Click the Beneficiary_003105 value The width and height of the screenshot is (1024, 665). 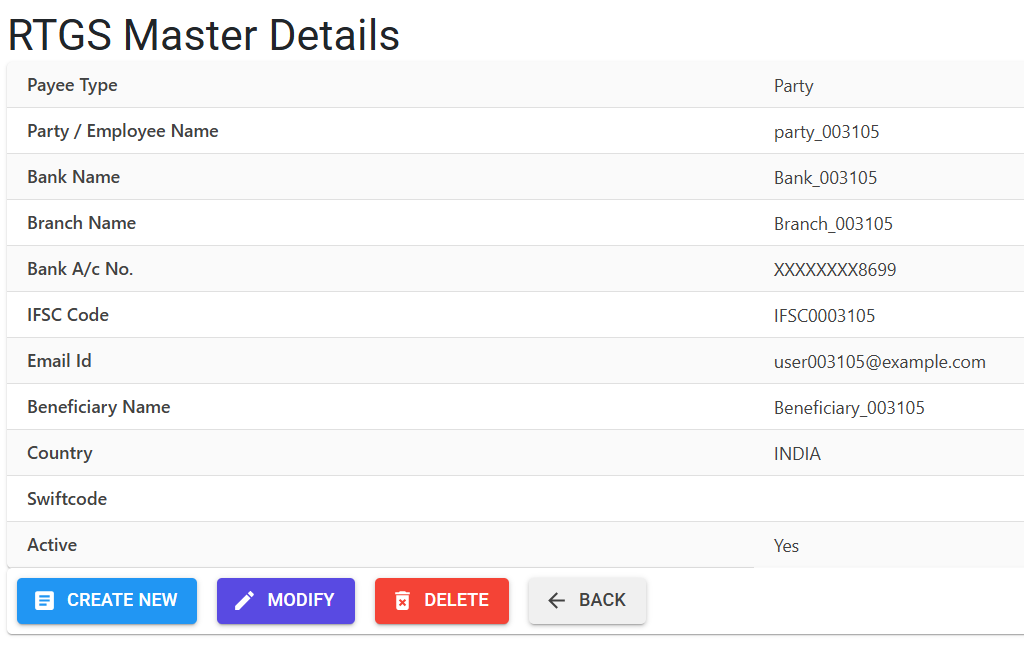point(849,408)
